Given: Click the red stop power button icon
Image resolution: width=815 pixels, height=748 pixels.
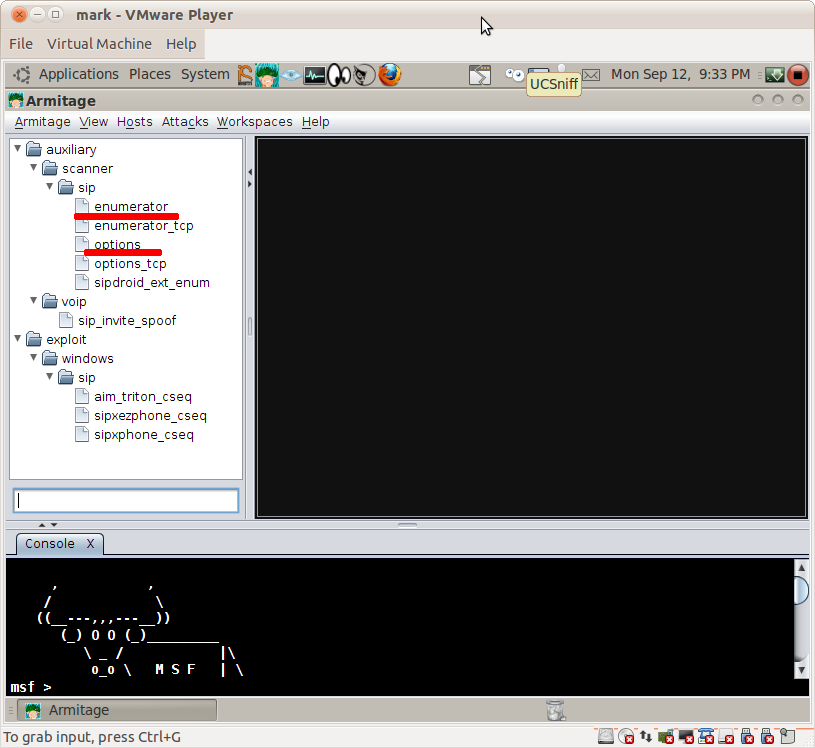Looking at the screenshot, I should [x=798, y=75].
